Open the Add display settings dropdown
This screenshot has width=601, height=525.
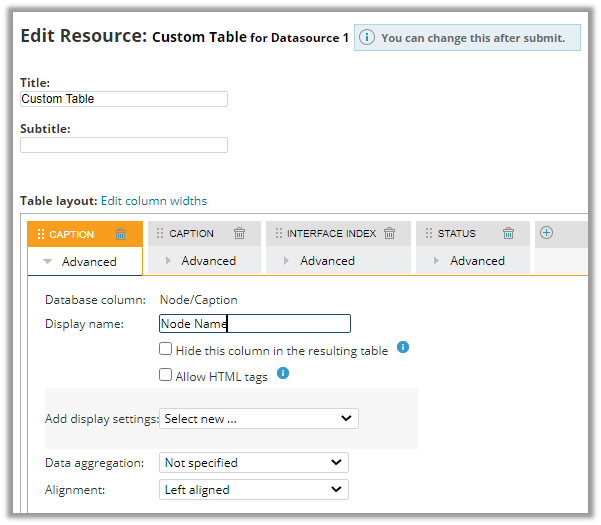click(259, 419)
